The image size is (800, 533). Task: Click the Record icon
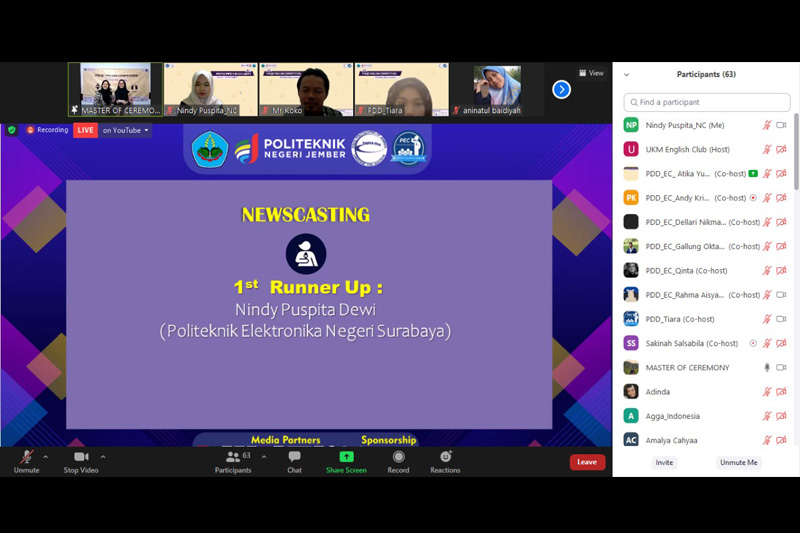click(398, 456)
